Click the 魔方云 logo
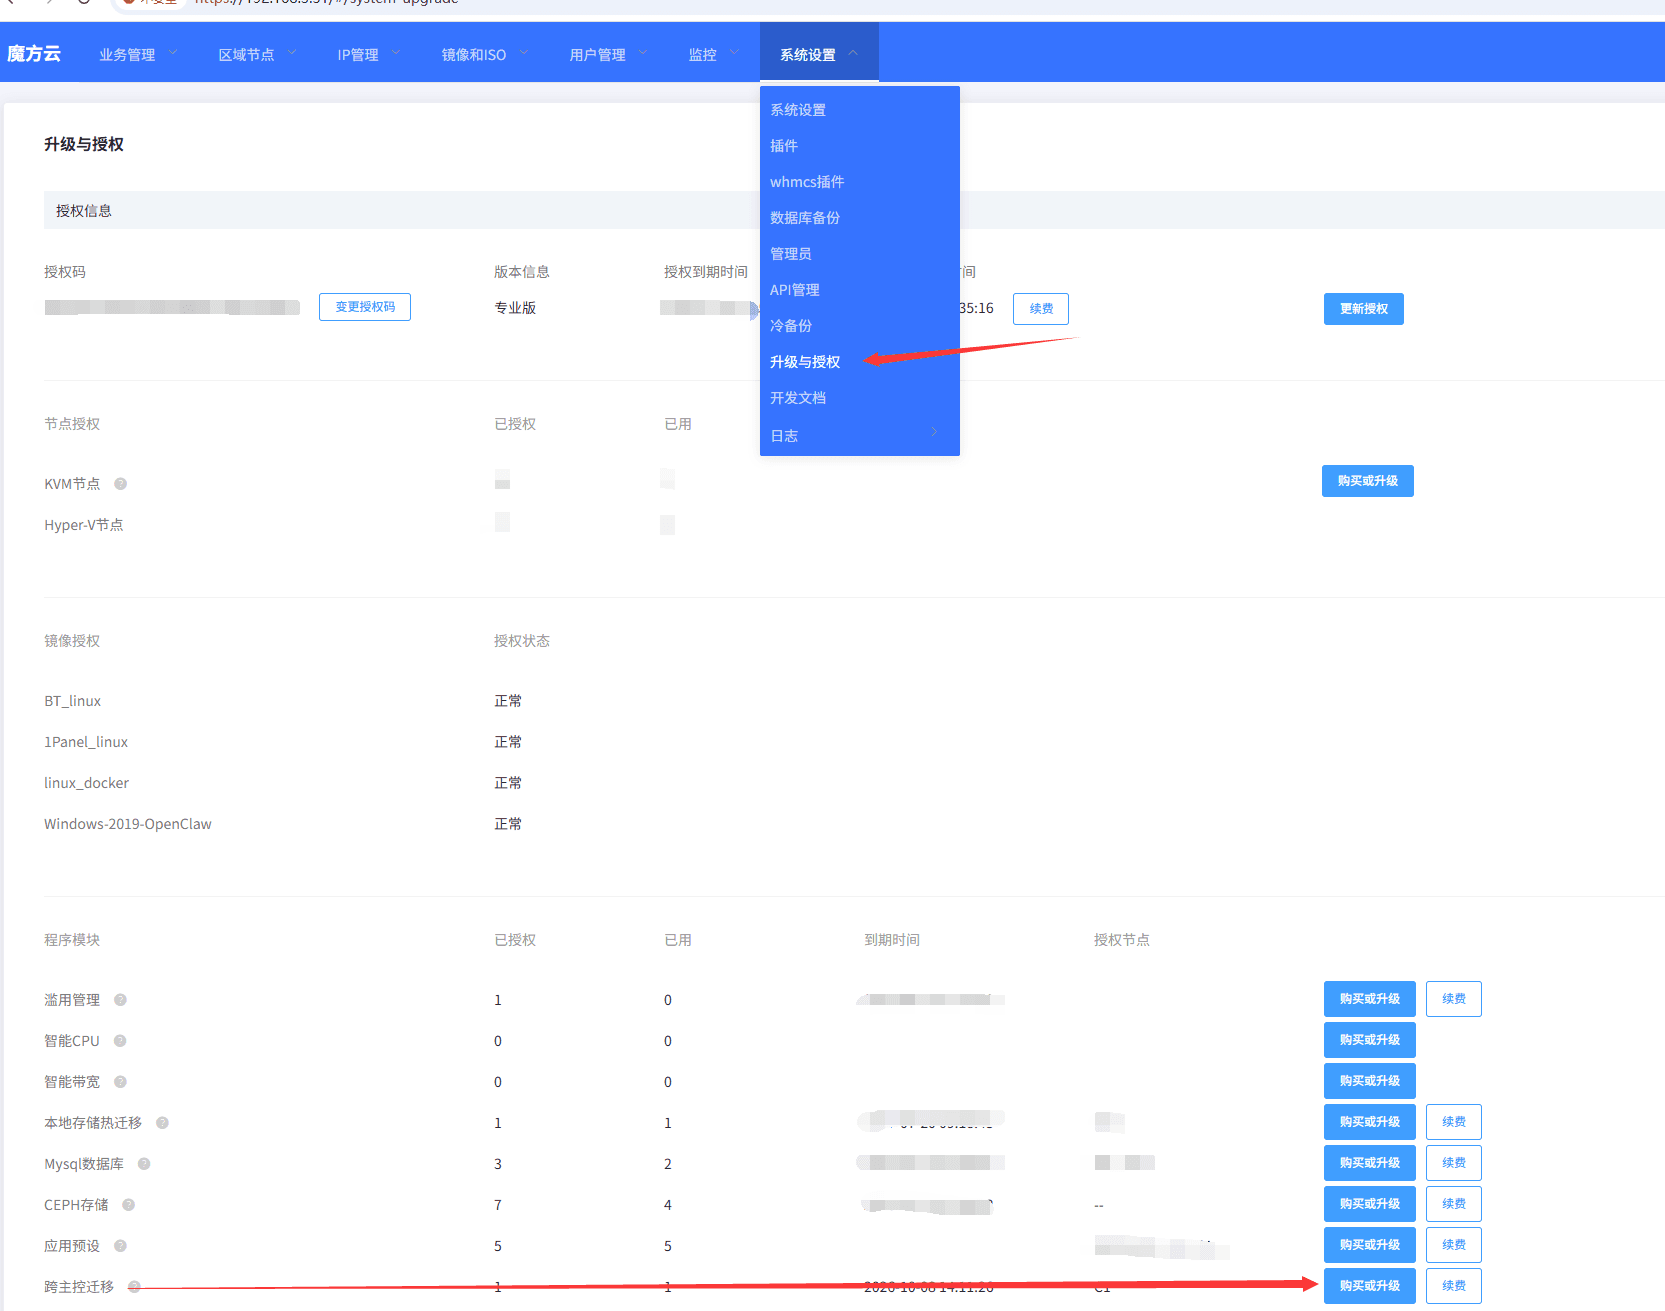Viewport: 1665px width, 1311px height. 34,53
